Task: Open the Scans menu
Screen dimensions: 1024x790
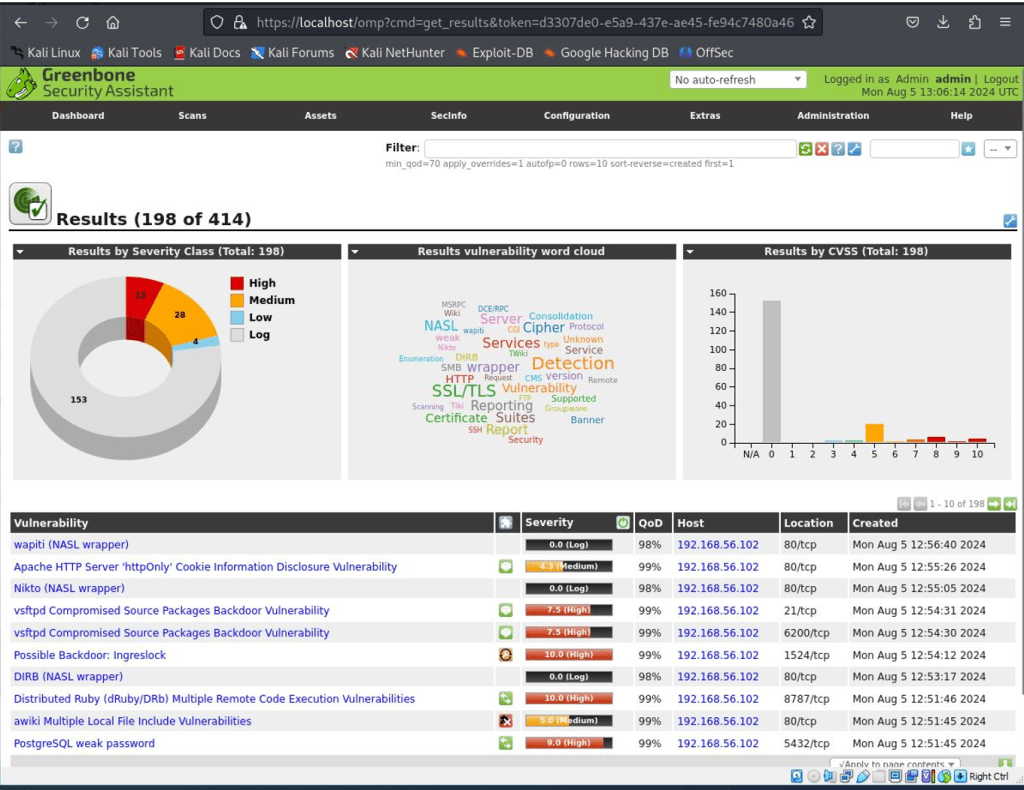Action: tap(192, 116)
